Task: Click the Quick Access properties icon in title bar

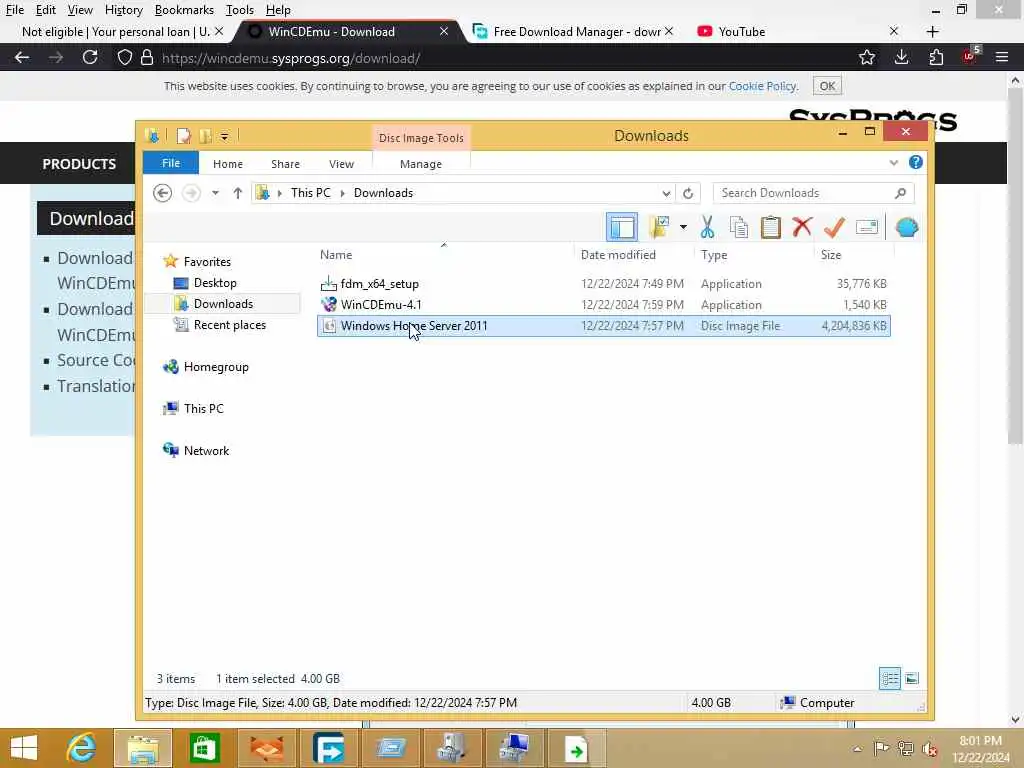Action: tap(184, 136)
